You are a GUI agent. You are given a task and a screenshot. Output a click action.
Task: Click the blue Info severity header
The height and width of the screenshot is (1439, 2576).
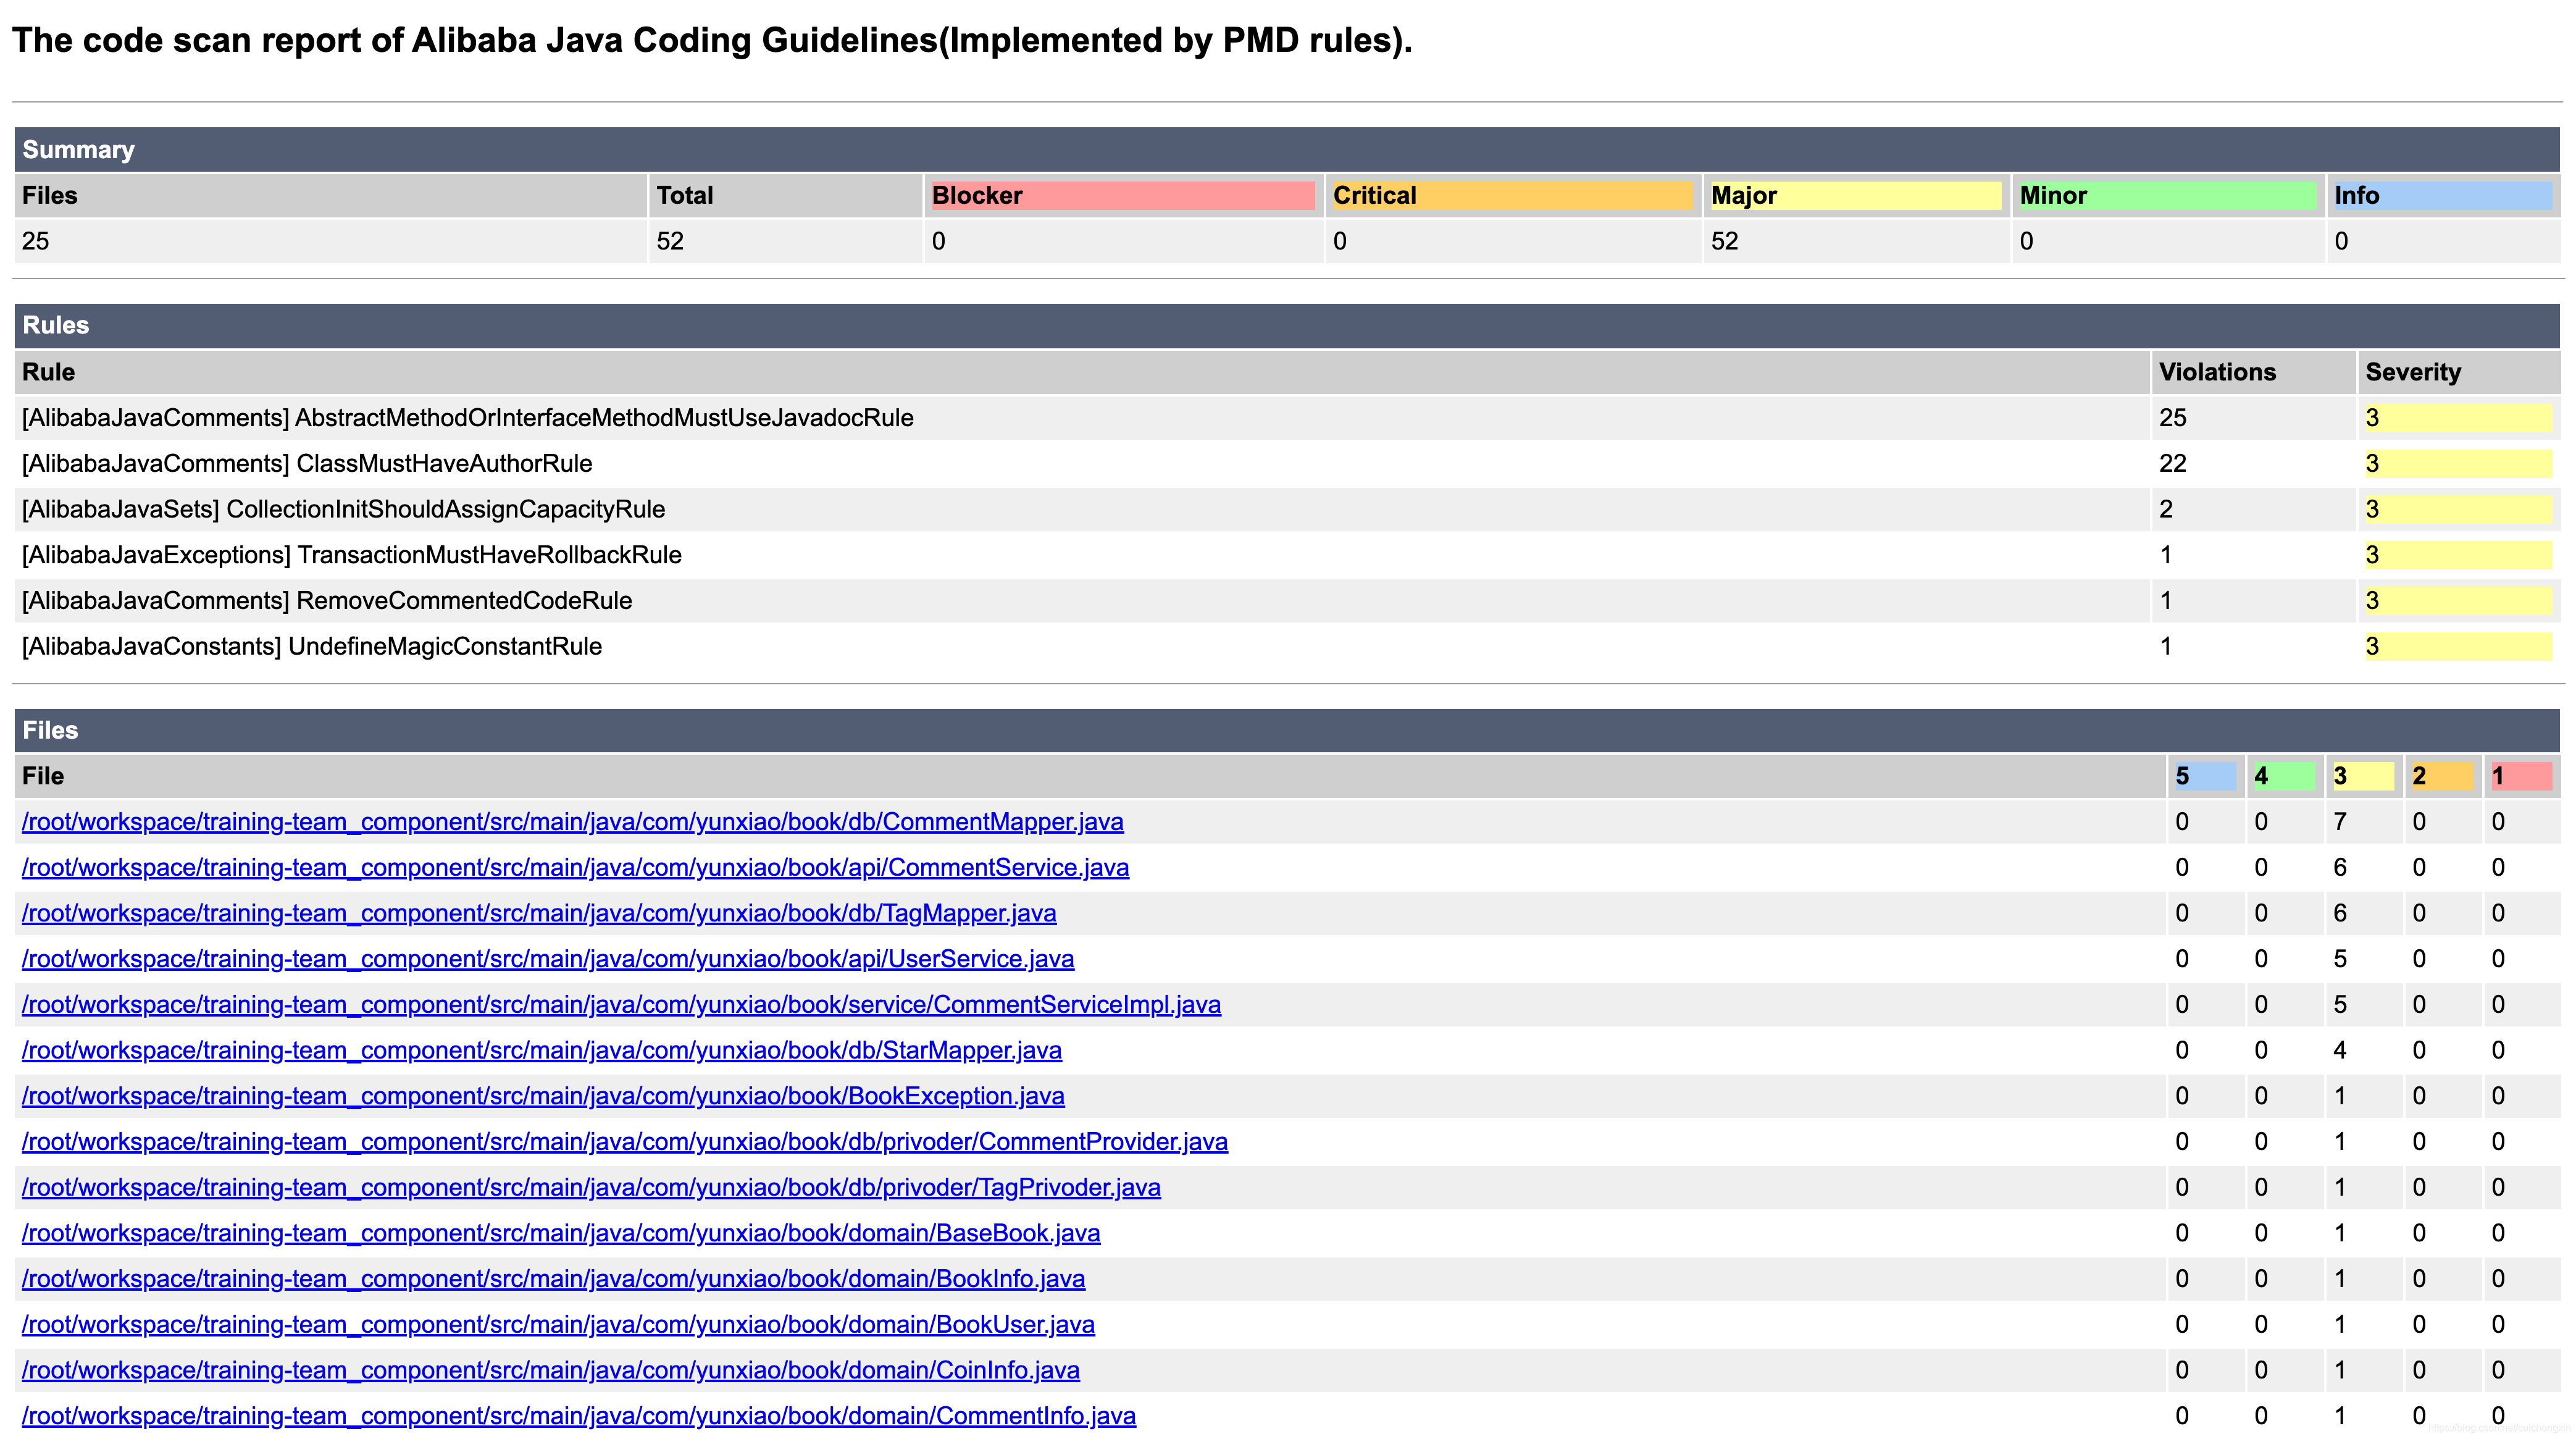[2443, 196]
